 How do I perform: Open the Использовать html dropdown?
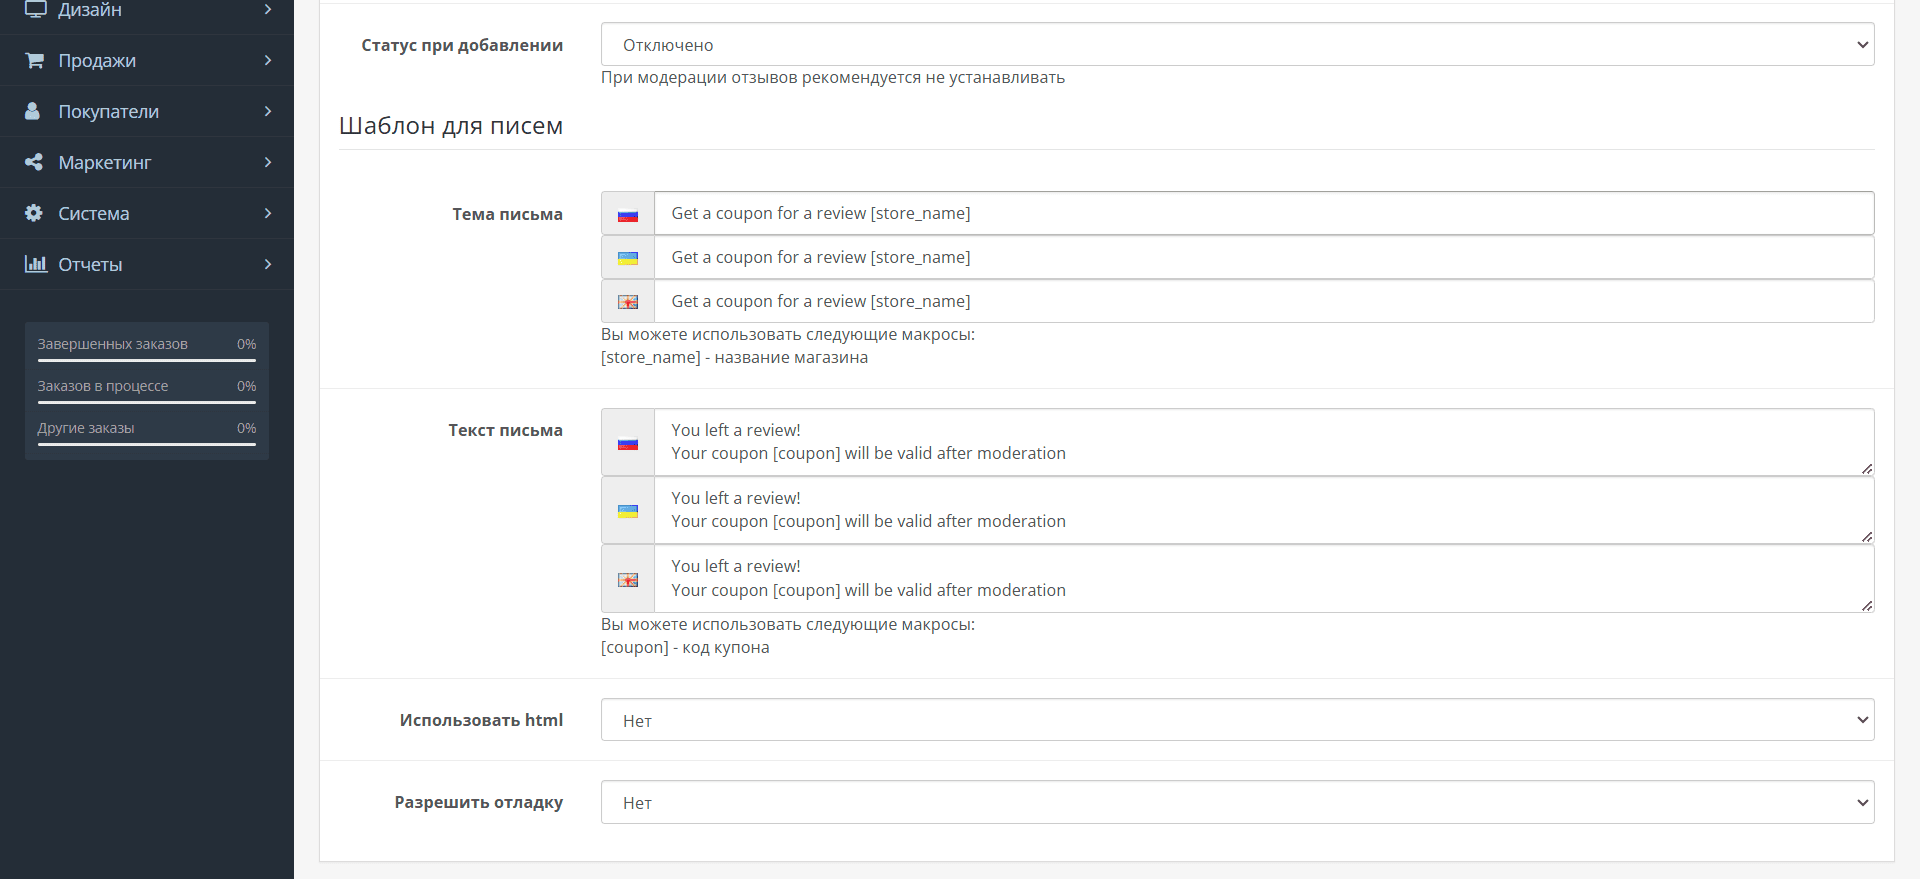[1237, 720]
